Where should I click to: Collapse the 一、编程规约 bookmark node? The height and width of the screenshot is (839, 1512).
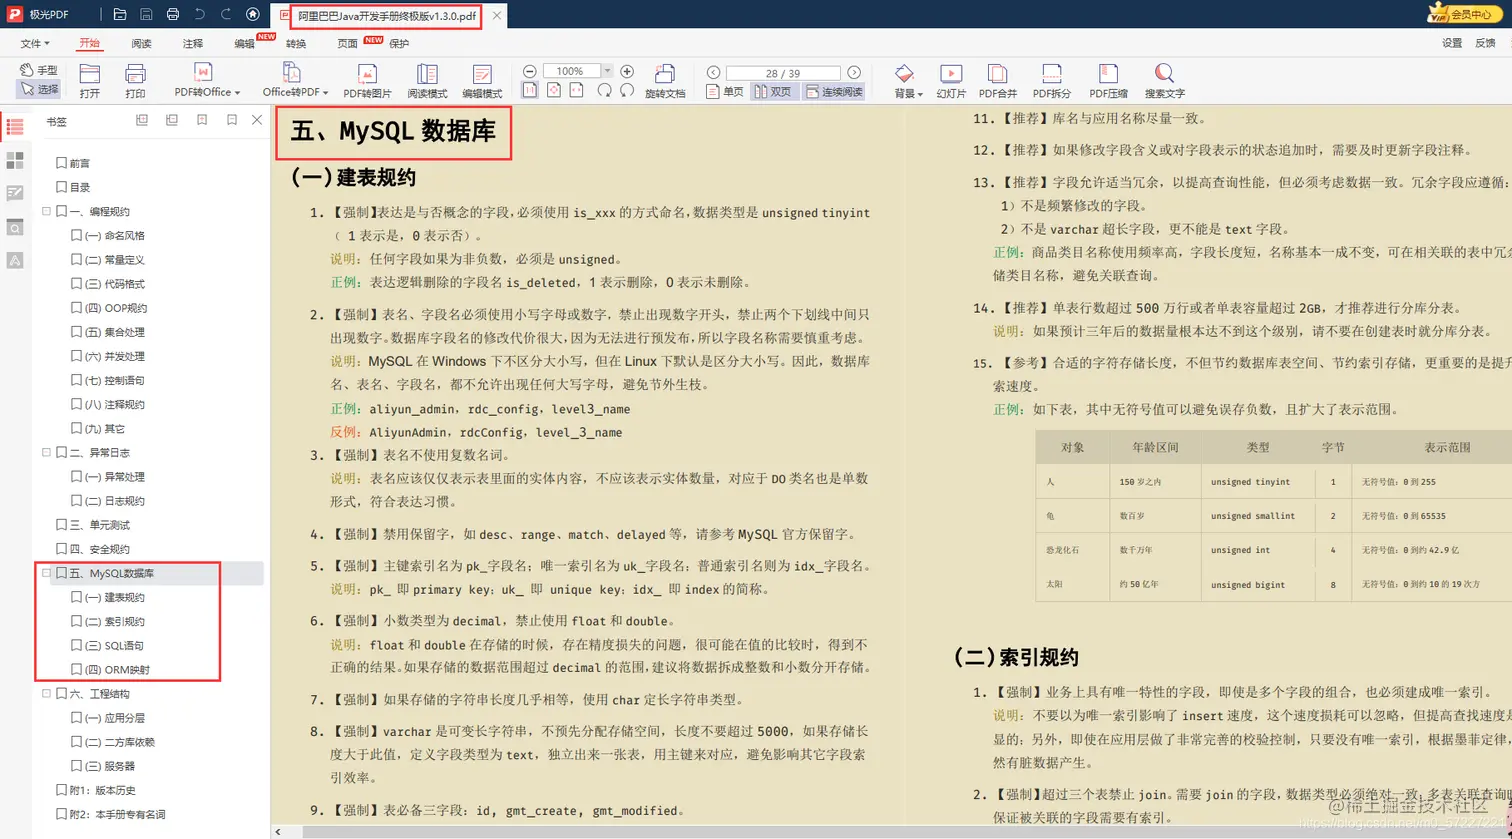point(46,212)
